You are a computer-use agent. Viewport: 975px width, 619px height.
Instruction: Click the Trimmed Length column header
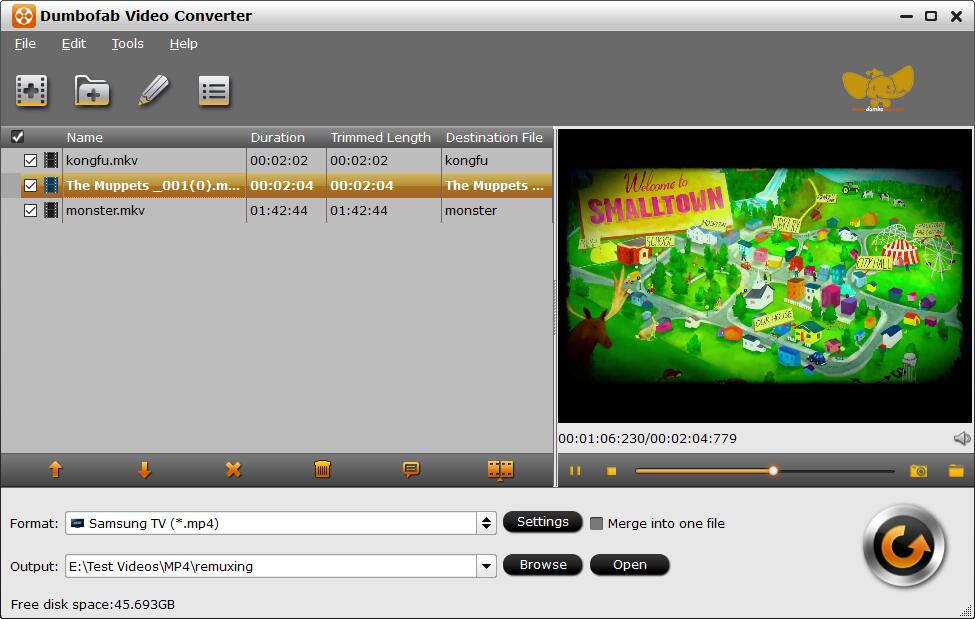pyautogui.click(x=381, y=137)
